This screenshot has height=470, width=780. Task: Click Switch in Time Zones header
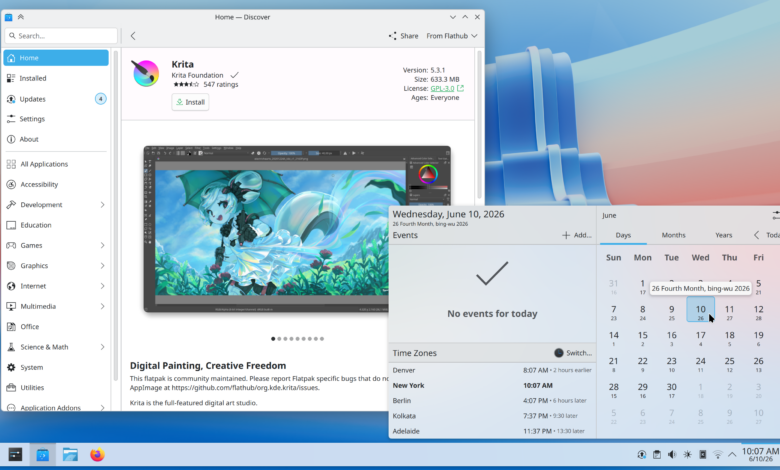click(x=573, y=353)
